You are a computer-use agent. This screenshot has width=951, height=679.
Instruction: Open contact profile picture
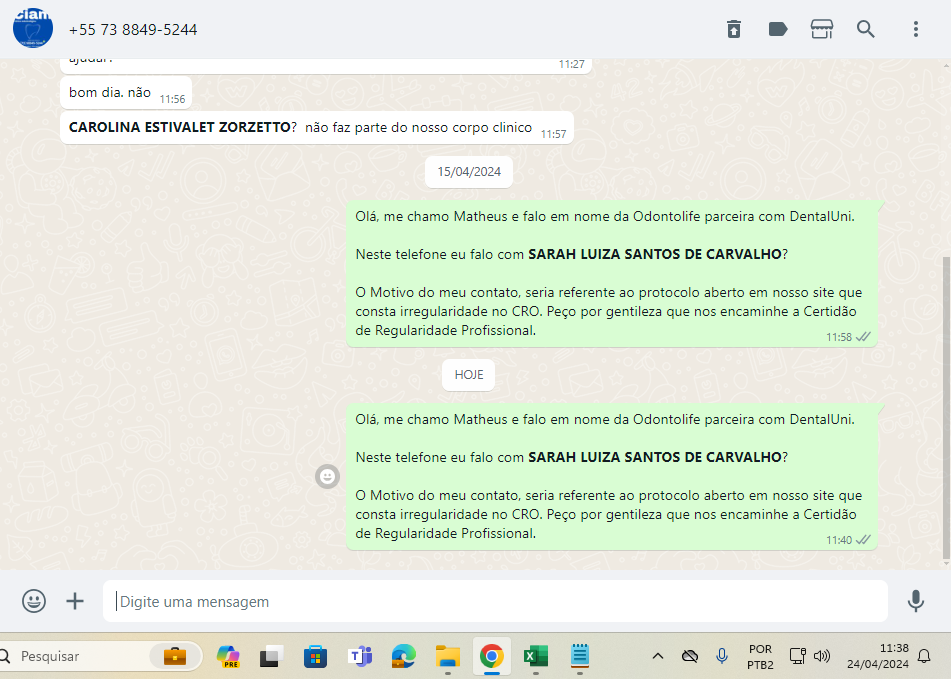[33, 27]
